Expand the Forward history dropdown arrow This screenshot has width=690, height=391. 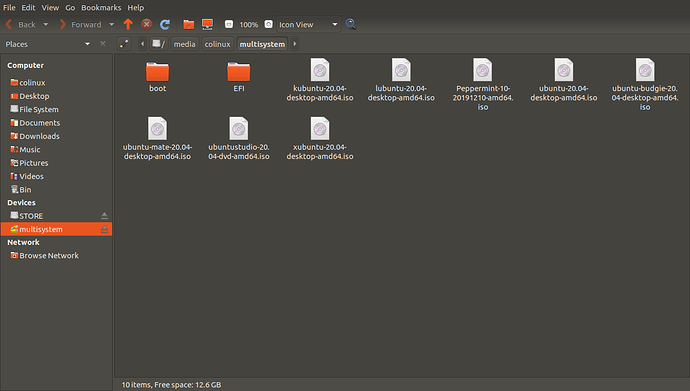click(111, 25)
